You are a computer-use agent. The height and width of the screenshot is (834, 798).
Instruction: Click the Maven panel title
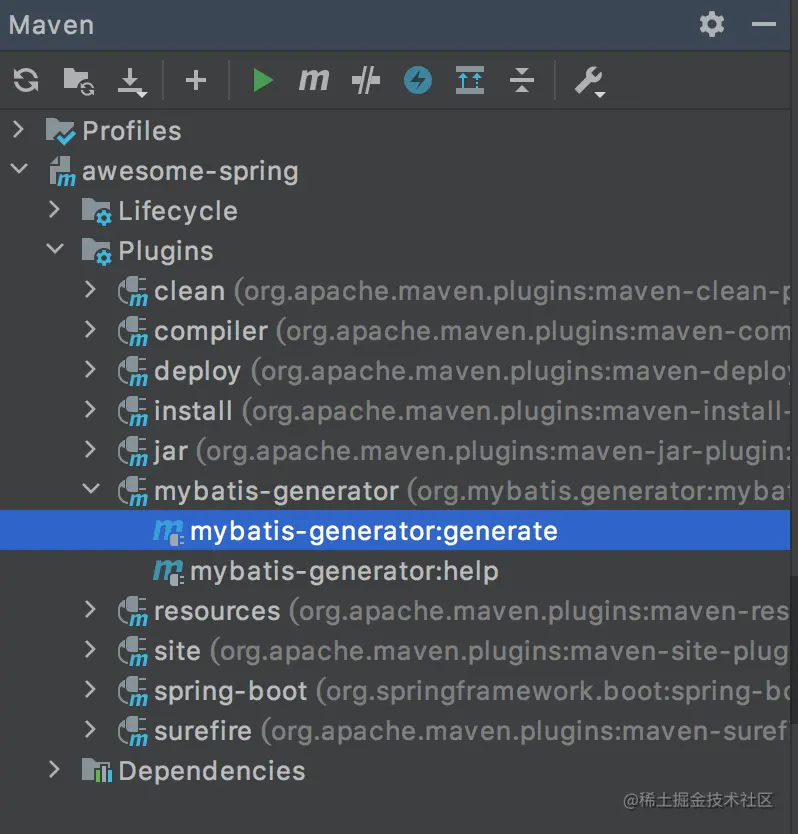(x=52, y=25)
